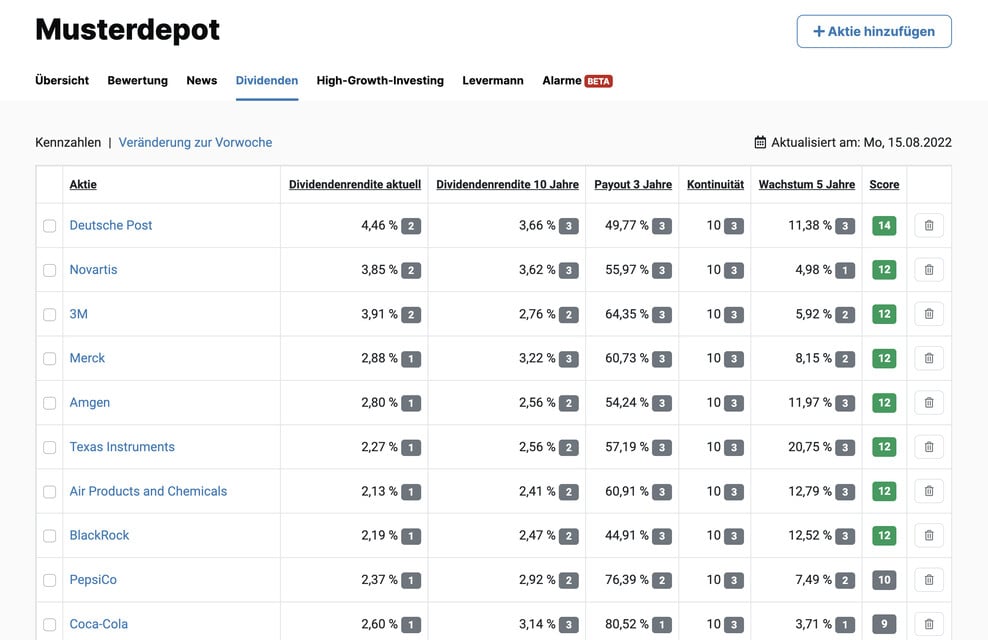
Task: Select the Dividenden tab
Action: click(267, 81)
